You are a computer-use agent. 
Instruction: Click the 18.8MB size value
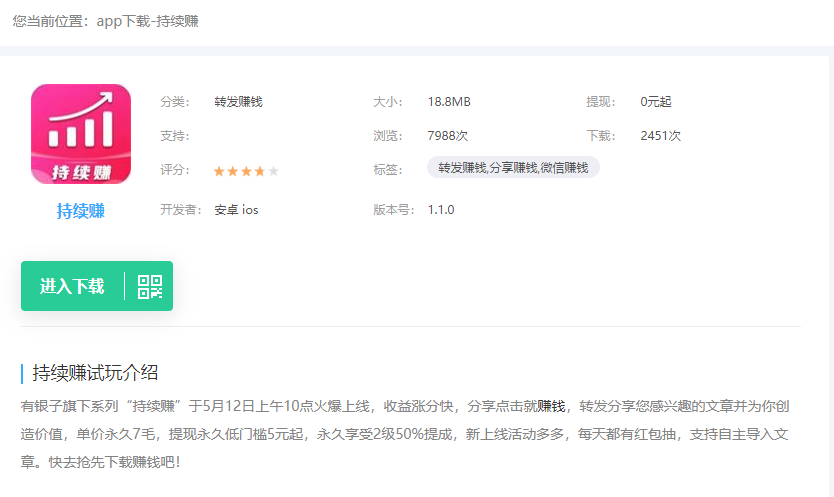pos(449,102)
